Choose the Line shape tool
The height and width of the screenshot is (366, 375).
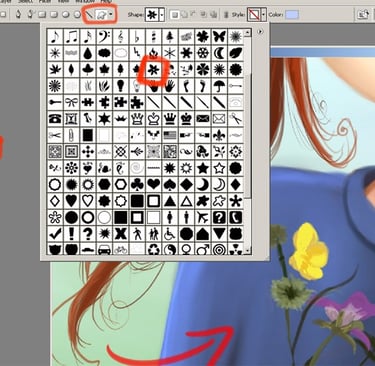(89, 15)
